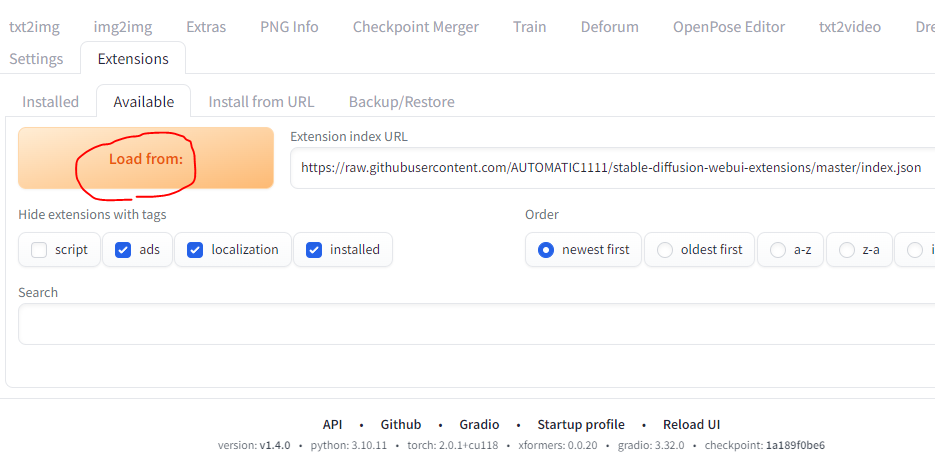Click the Order label

(541, 215)
